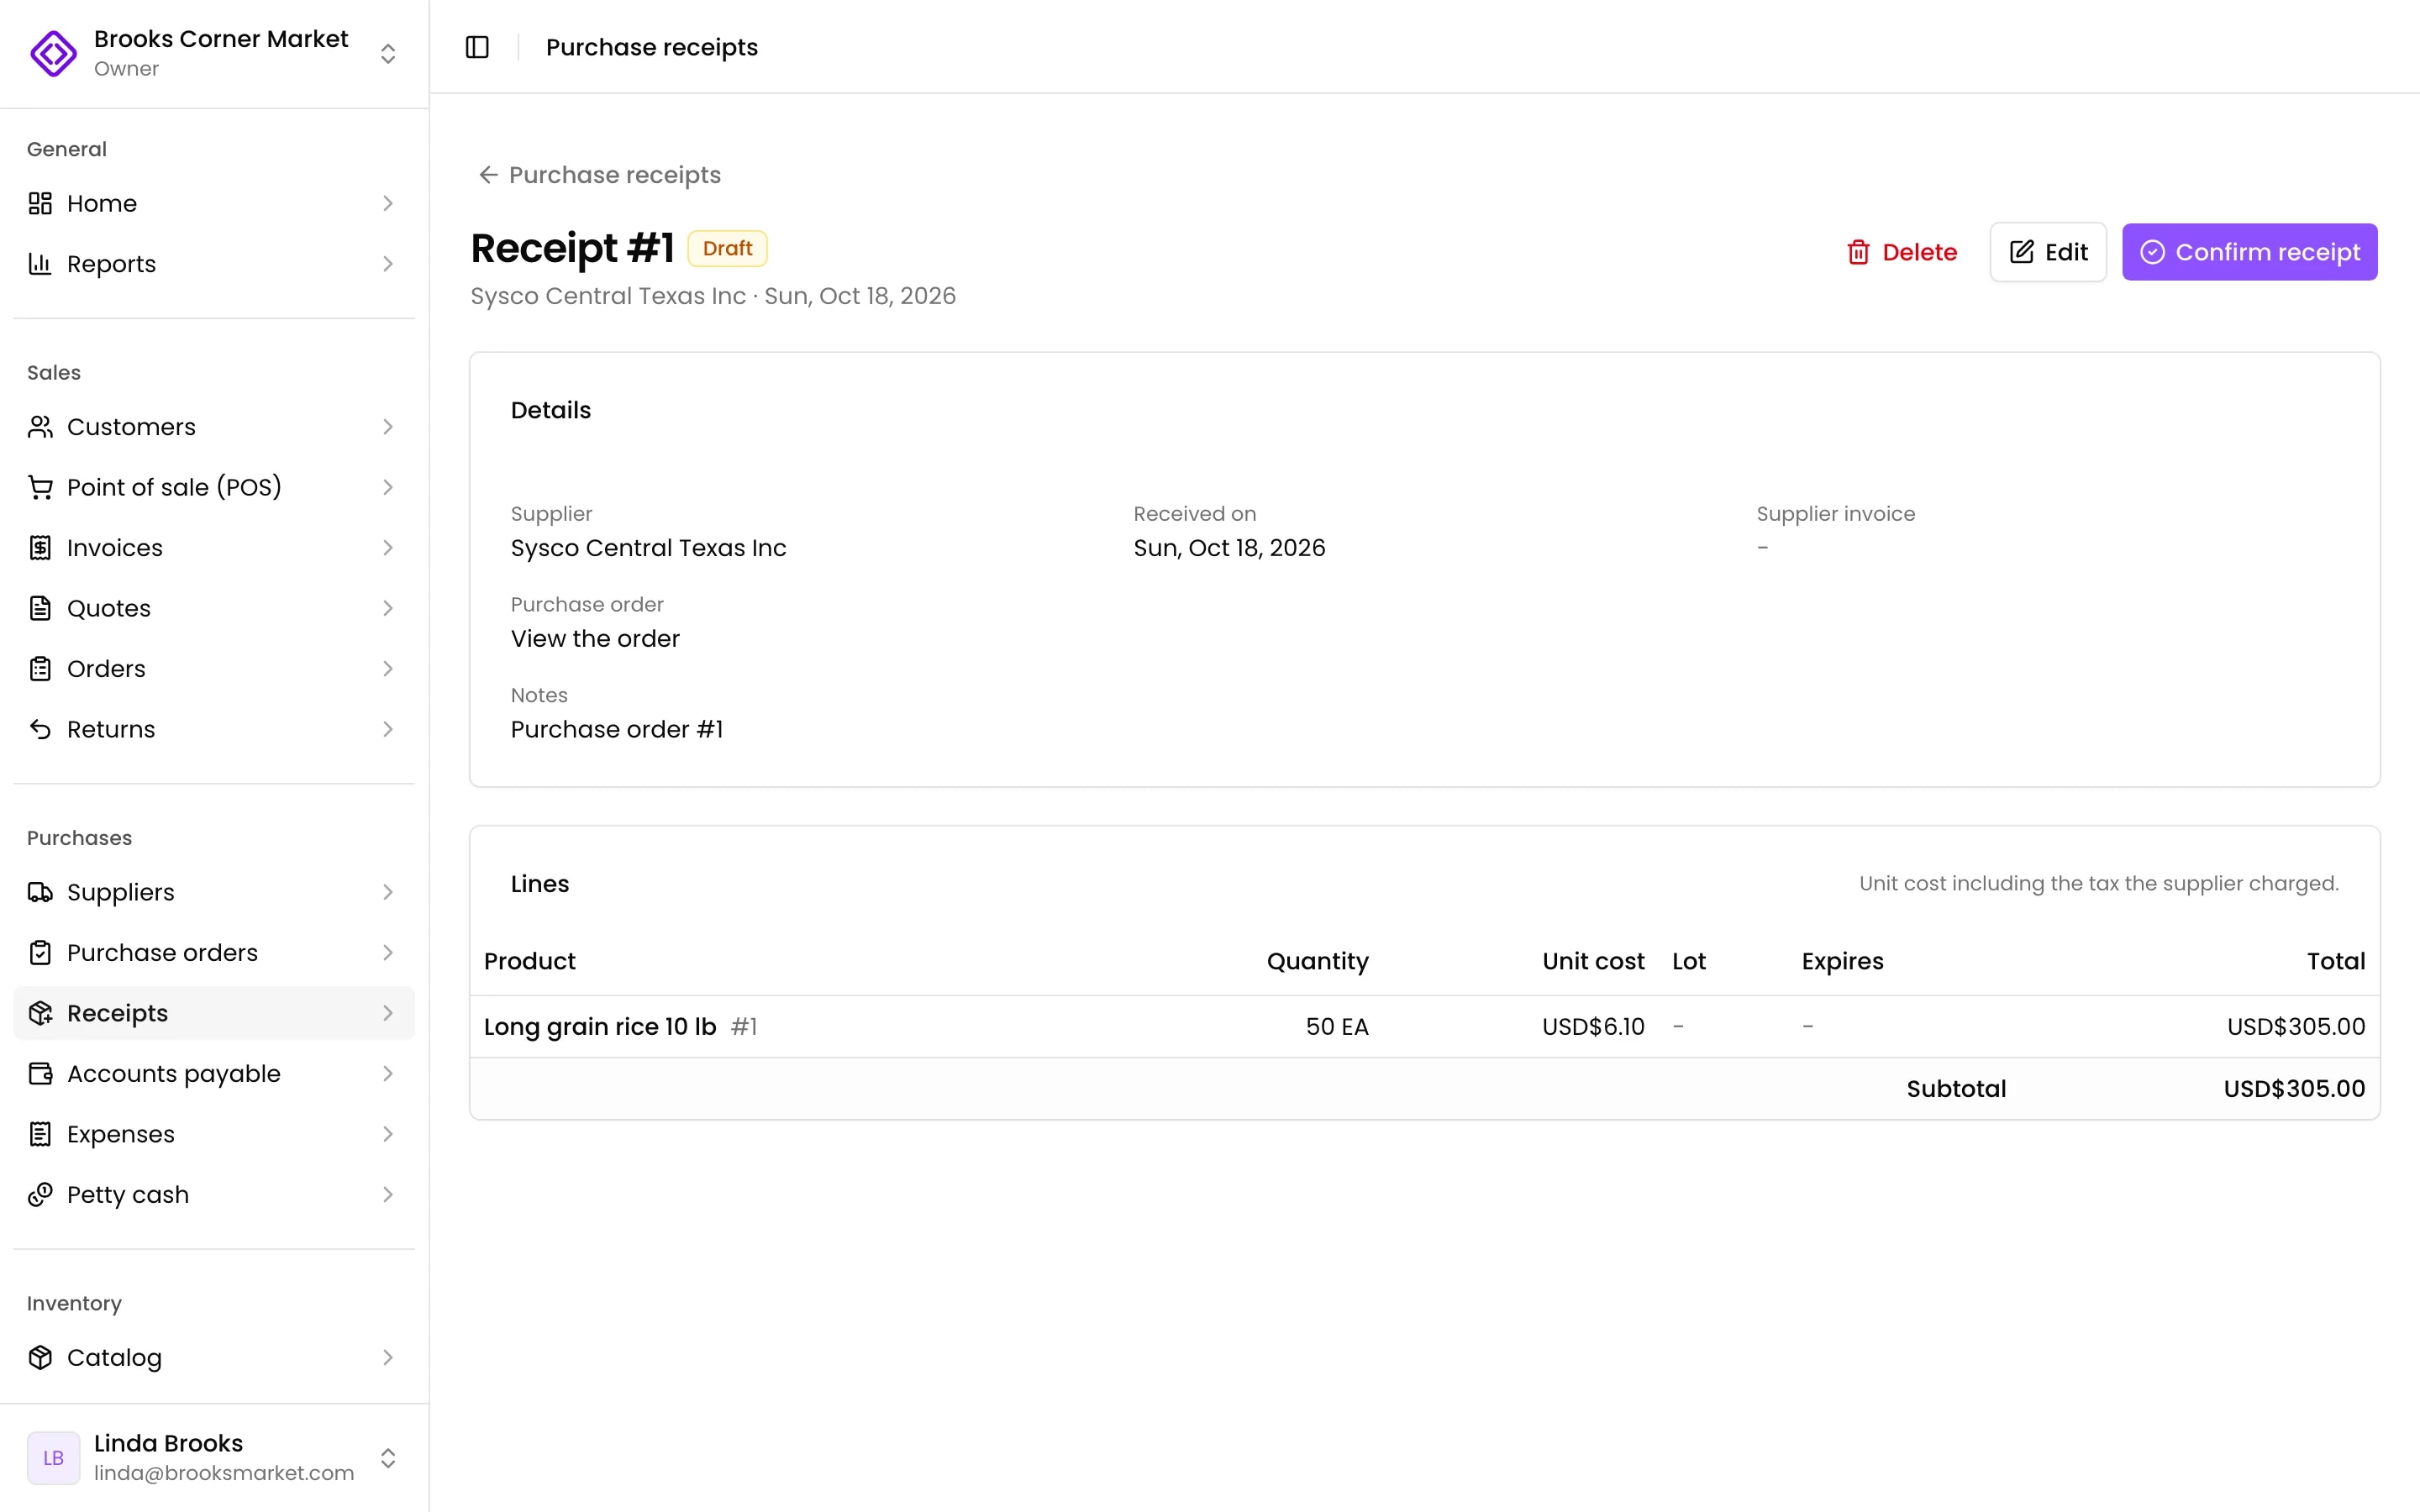This screenshot has width=2420, height=1512.
Task: Click the Brooks Corner Market logo icon
Action: coord(53,53)
